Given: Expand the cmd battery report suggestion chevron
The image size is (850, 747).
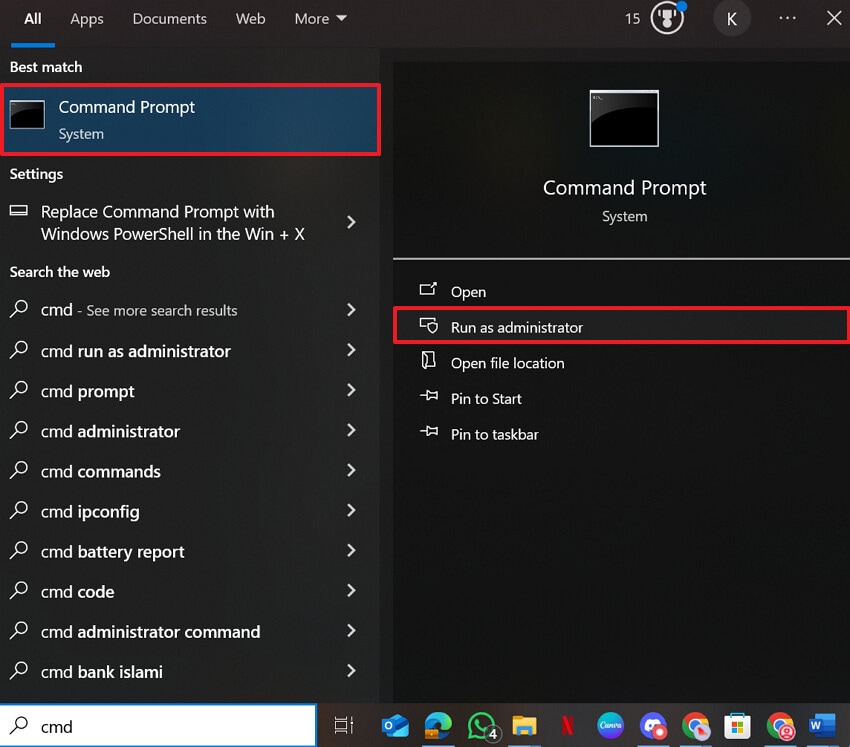Looking at the screenshot, I should [351, 551].
